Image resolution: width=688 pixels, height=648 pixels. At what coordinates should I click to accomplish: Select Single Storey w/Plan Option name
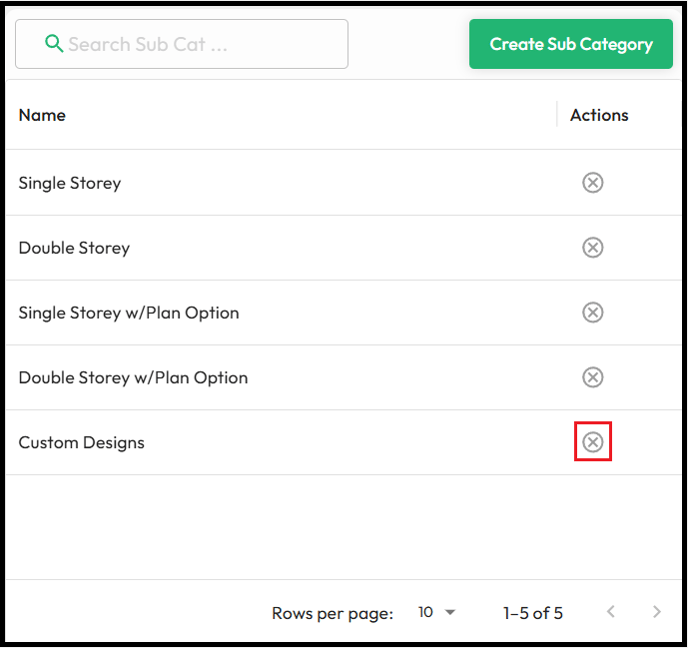(129, 313)
